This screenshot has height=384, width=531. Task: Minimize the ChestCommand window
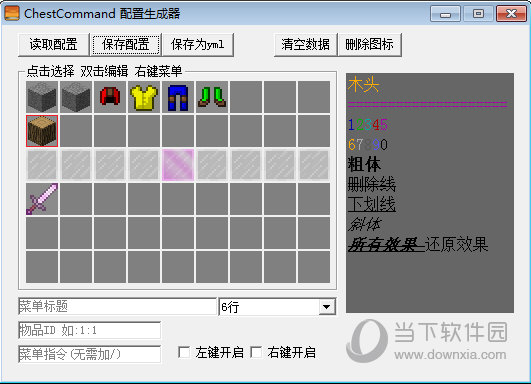[x=445, y=14]
